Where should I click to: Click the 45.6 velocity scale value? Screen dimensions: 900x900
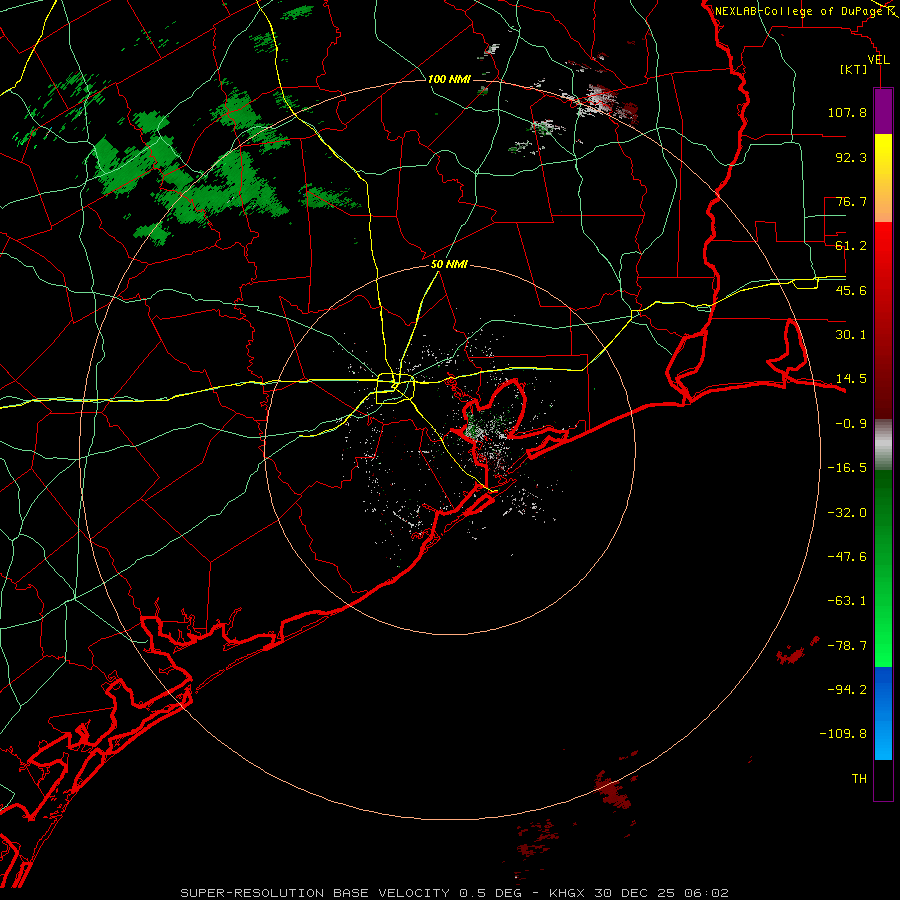[851, 290]
